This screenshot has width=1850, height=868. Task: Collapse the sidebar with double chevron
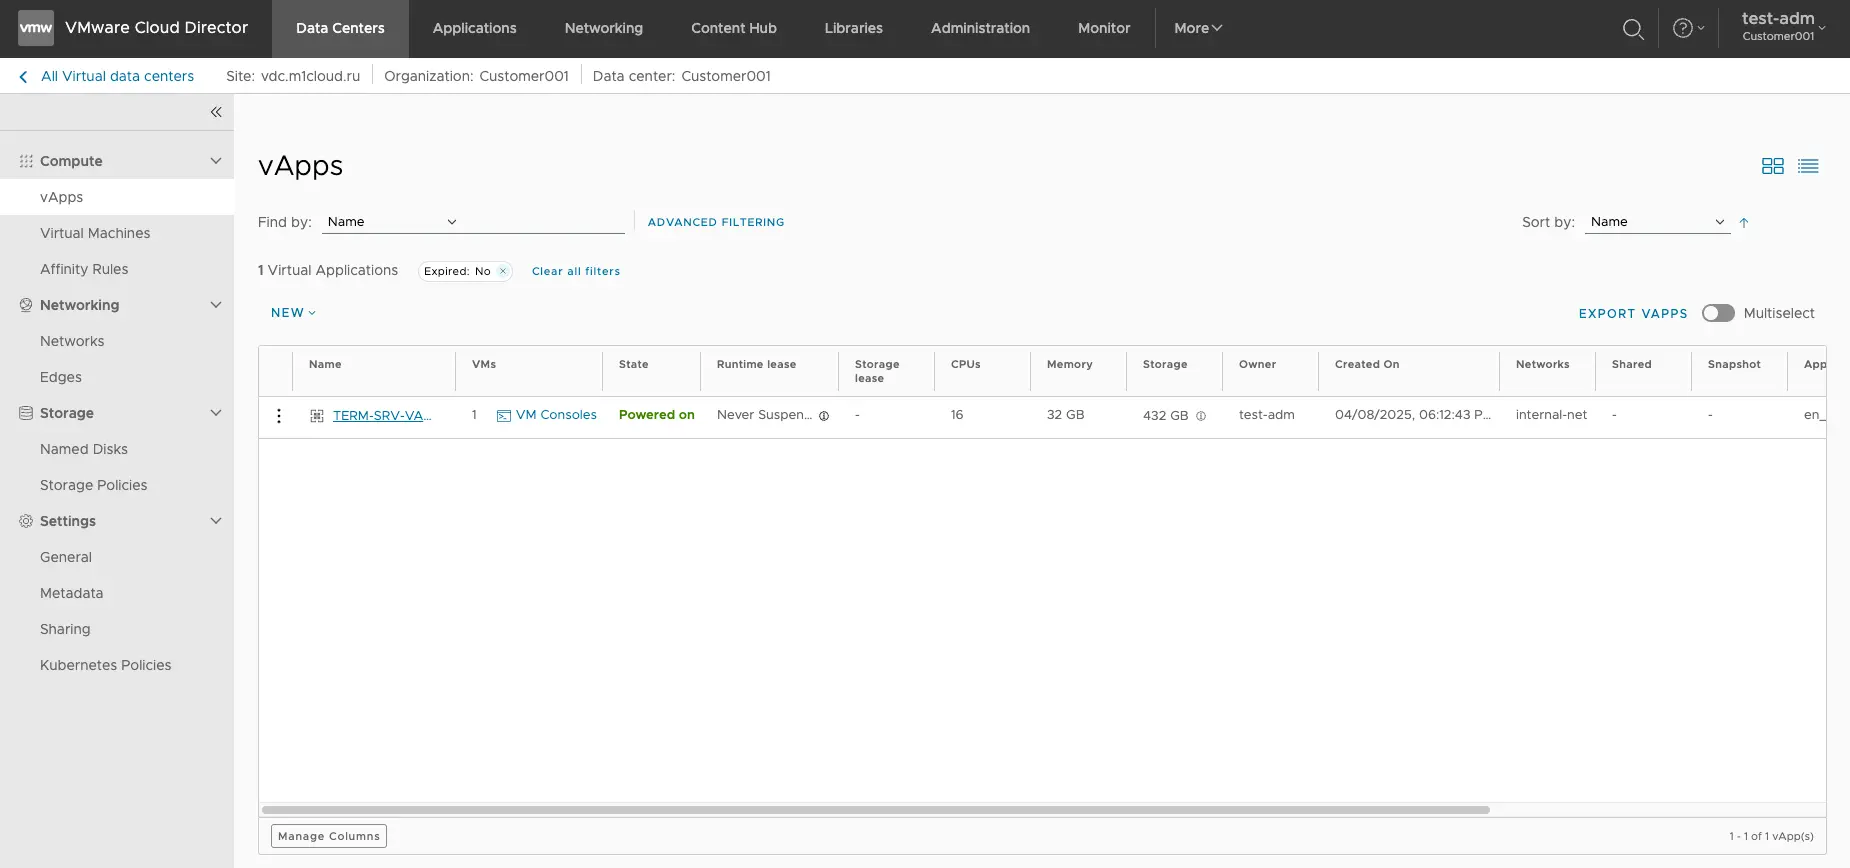click(216, 112)
